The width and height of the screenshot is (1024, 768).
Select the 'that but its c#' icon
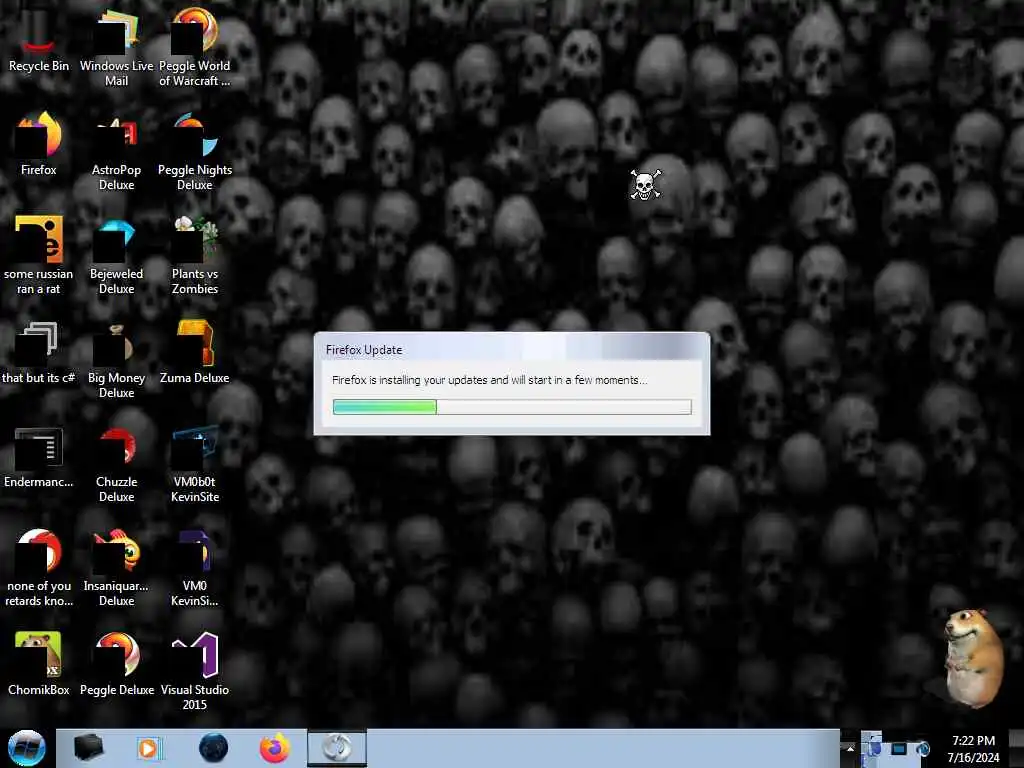[39, 351]
